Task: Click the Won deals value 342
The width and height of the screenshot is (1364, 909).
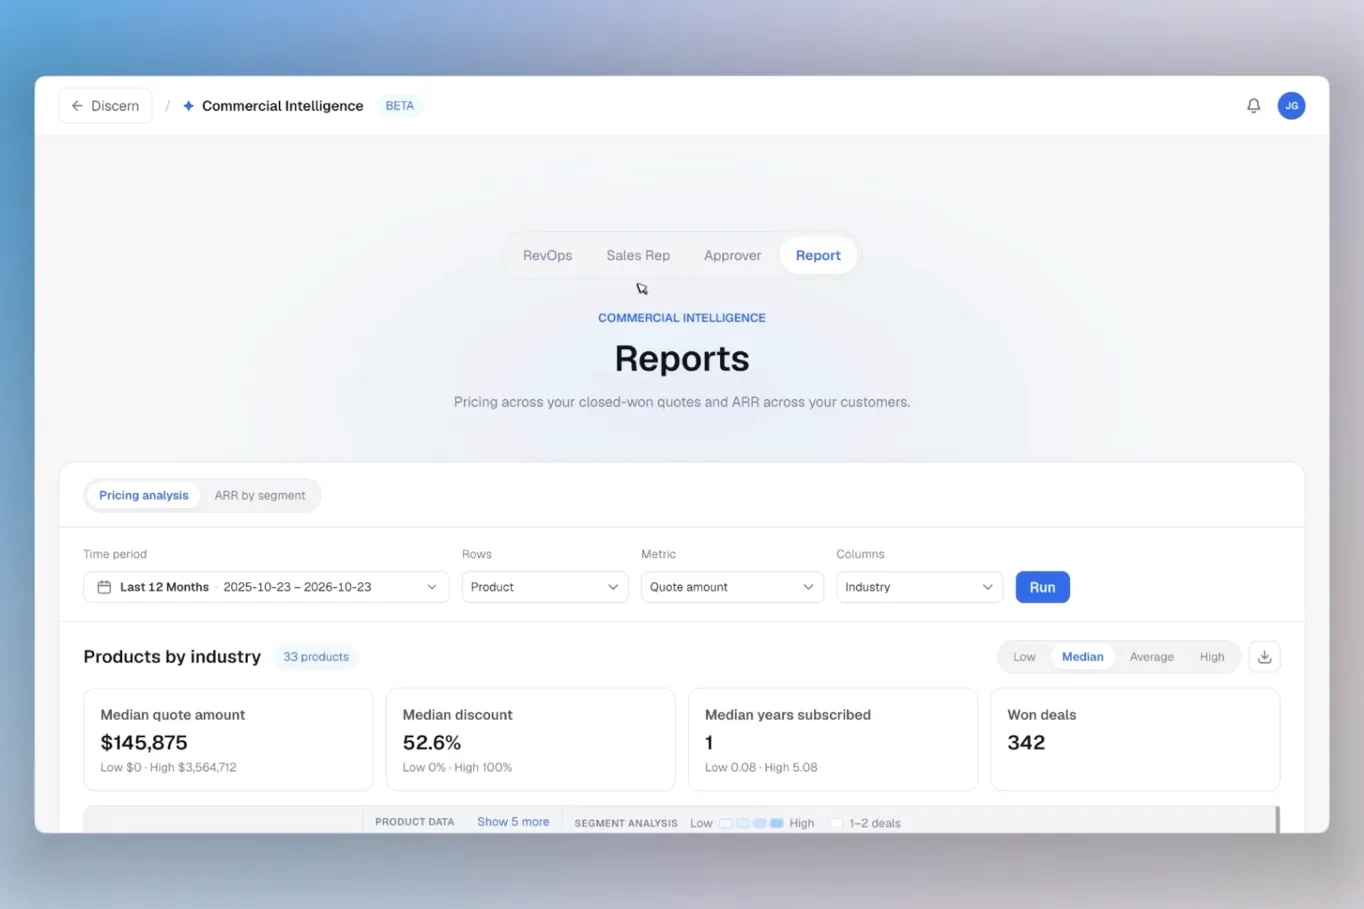Action: pos(1026,743)
